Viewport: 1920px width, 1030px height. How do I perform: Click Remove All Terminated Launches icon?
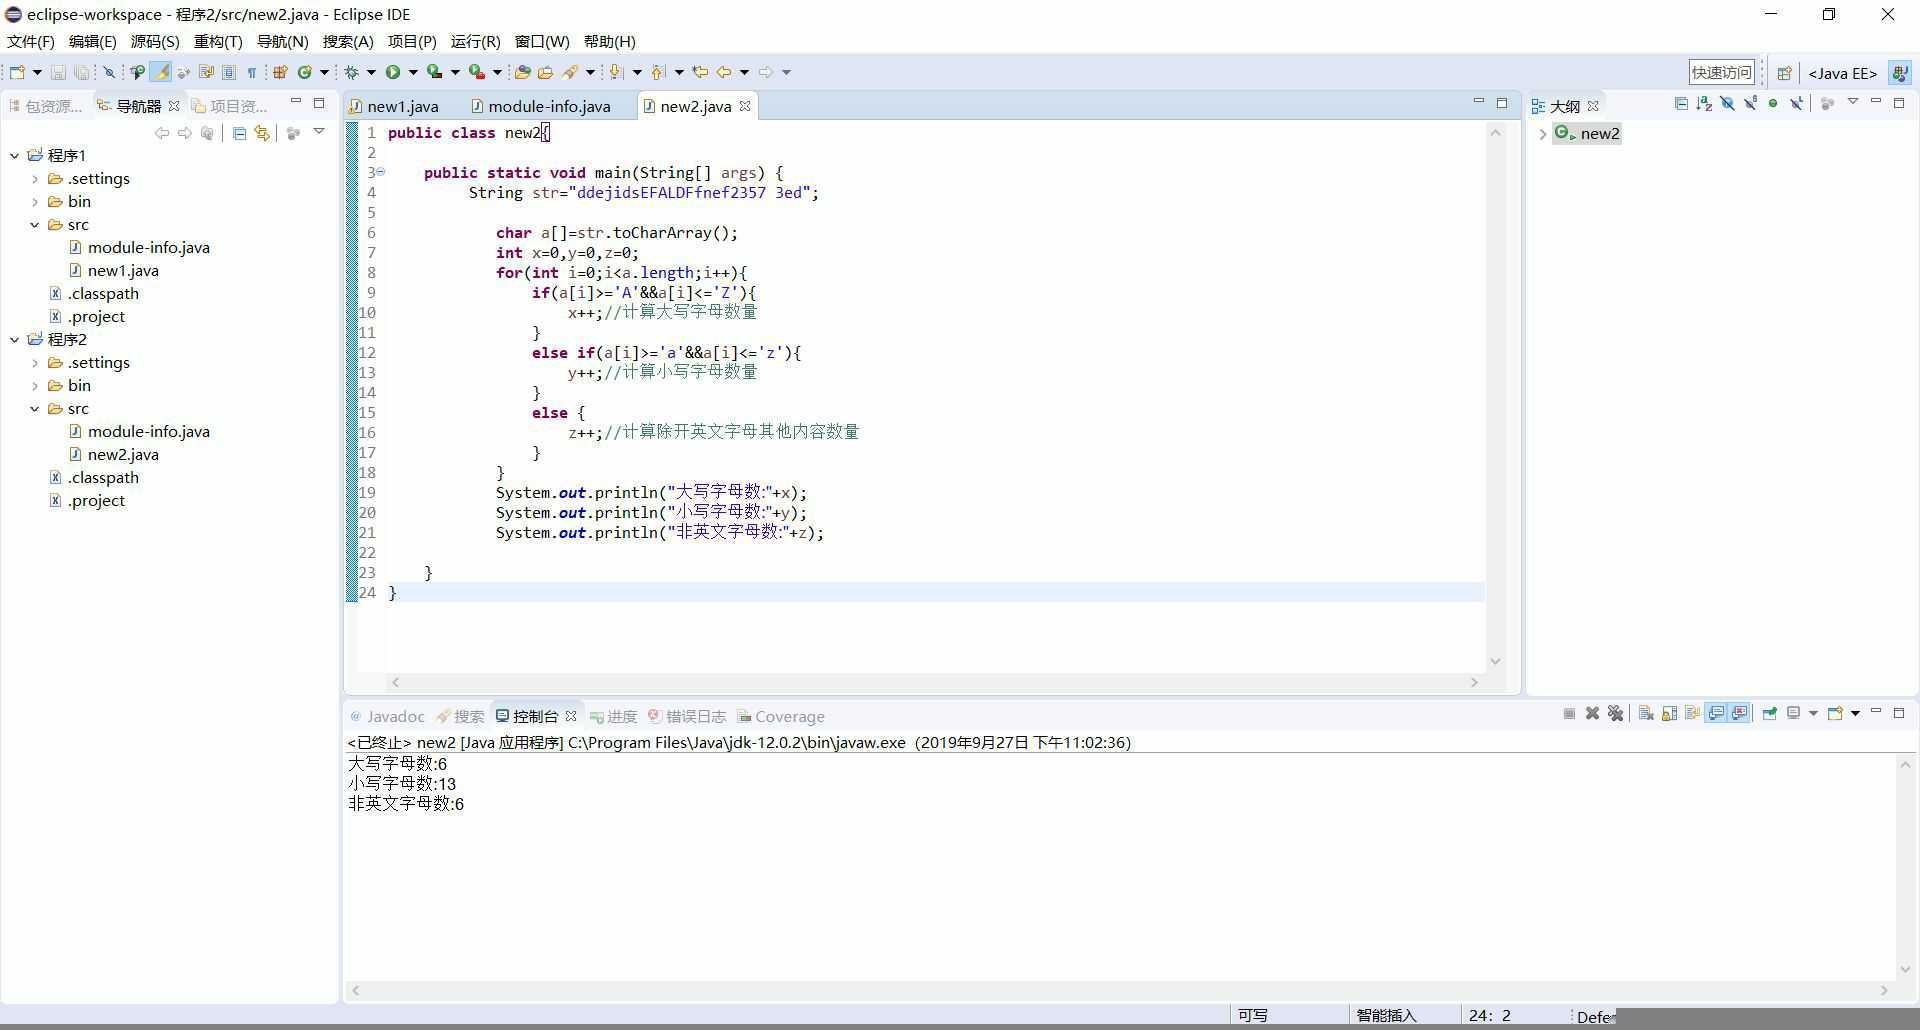coord(1615,714)
